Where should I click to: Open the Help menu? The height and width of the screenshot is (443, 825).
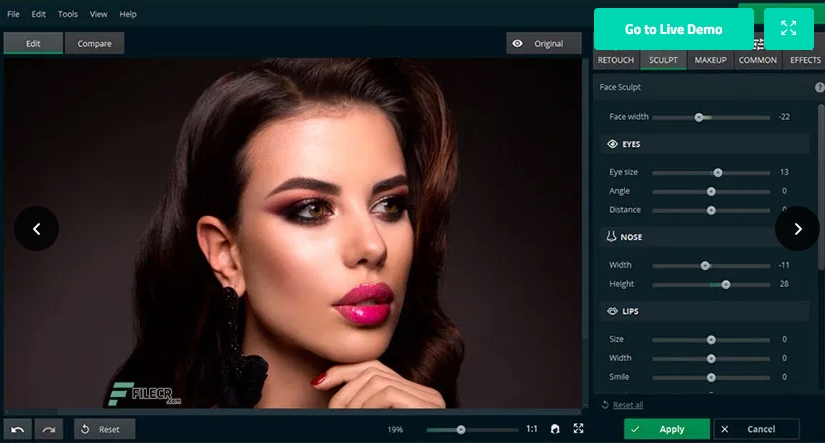point(128,14)
